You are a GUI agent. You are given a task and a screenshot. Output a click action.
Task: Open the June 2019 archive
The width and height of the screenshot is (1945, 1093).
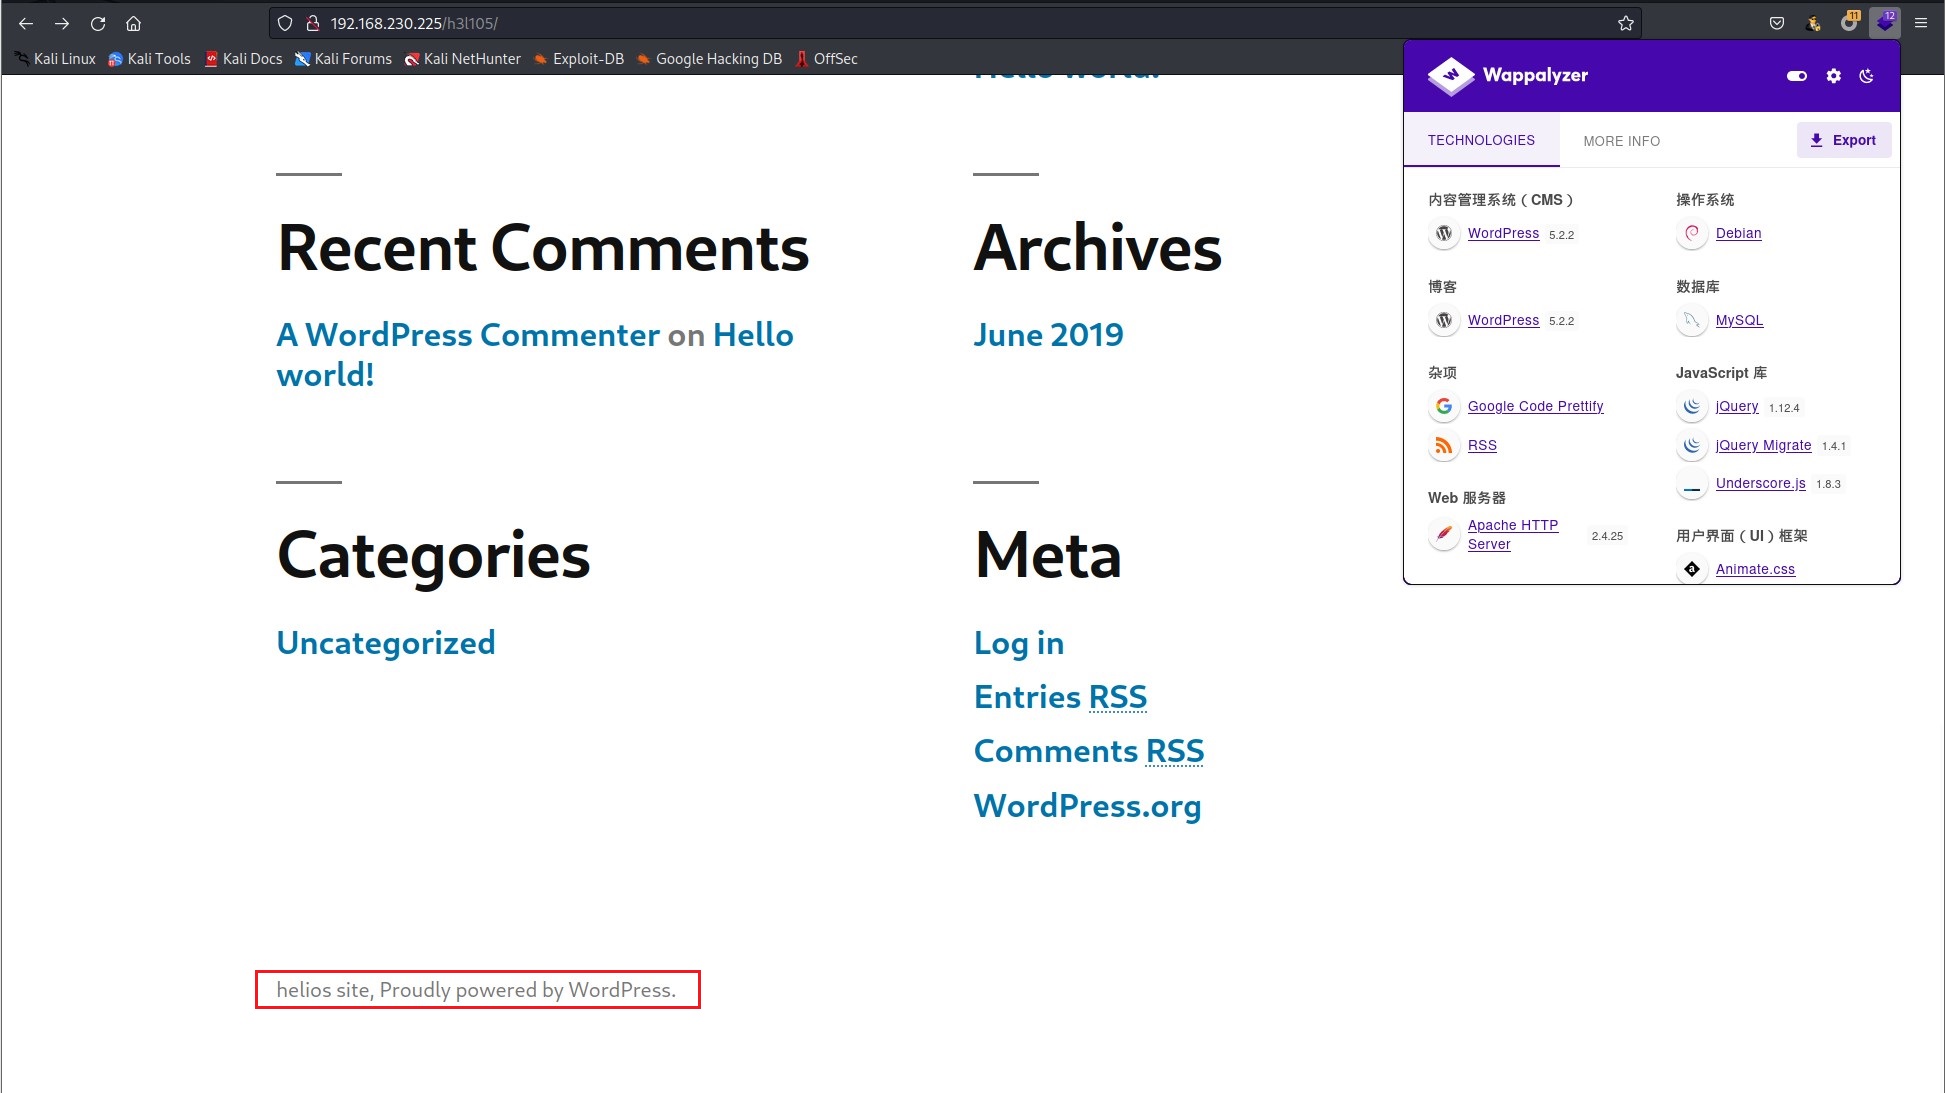(1048, 335)
